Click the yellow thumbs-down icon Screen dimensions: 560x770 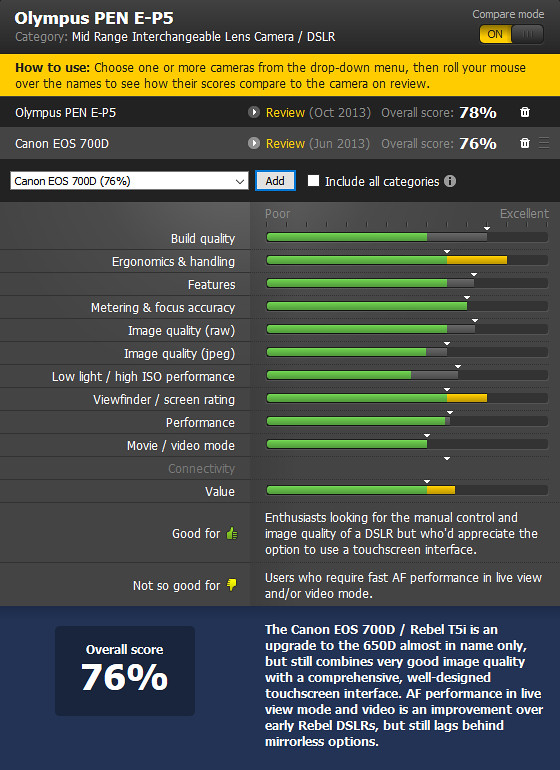point(232,585)
